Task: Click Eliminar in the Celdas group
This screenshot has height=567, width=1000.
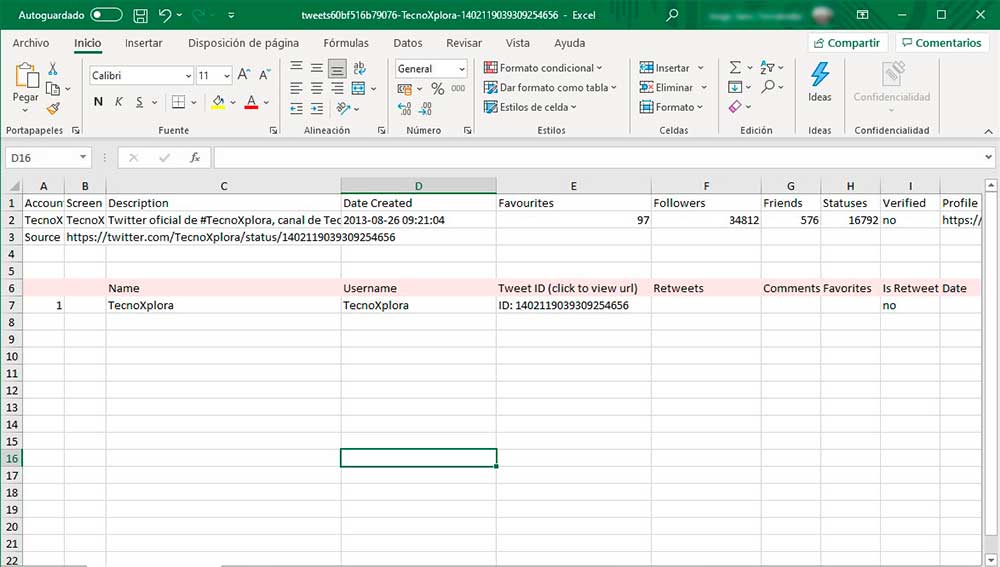Action: [673, 87]
